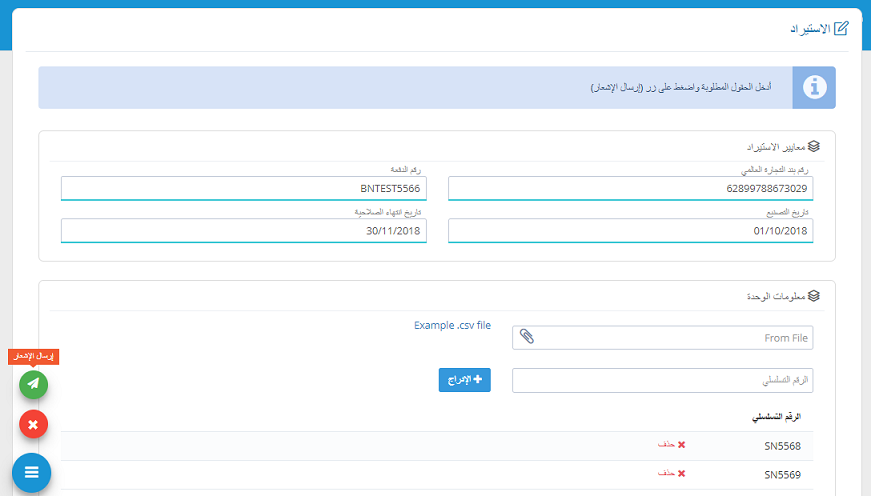Viewport: 871px width, 496px height.
Task: Focus the الرقم التسلسلي serial number field
Action: pyautogui.click(x=662, y=381)
